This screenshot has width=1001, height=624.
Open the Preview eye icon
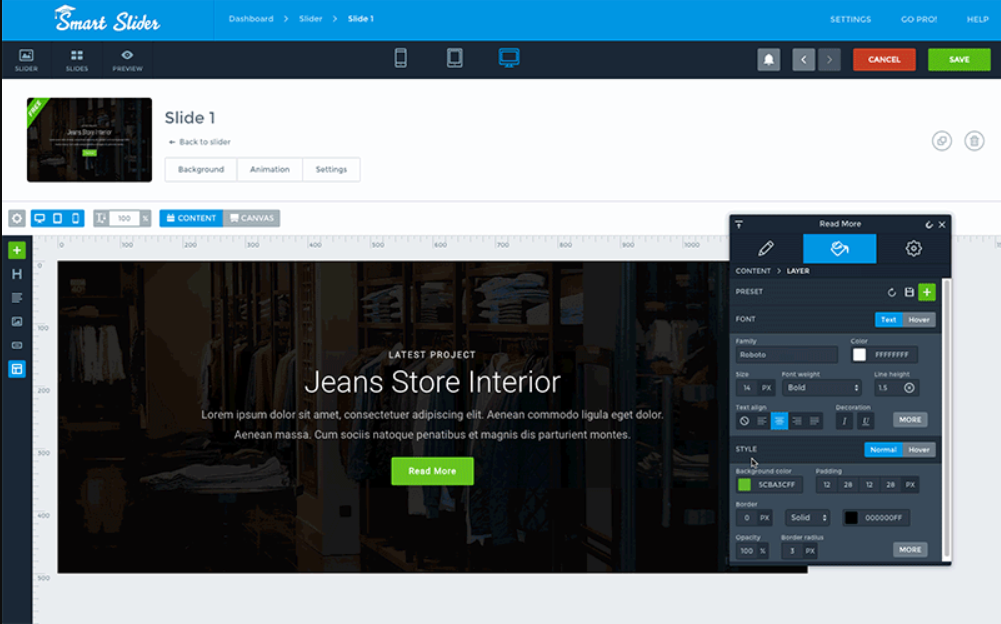pos(127,59)
